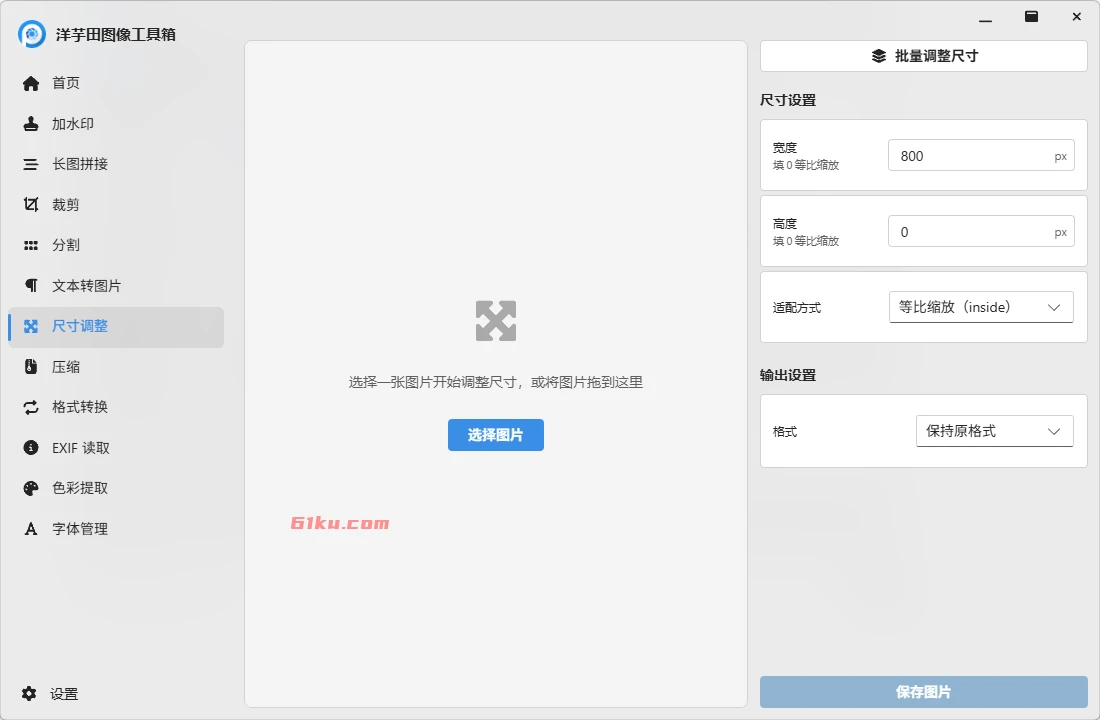The height and width of the screenshot is (720, 1100).
Task: Click the format convert arrows icon
Action: [x=31, y=407]
